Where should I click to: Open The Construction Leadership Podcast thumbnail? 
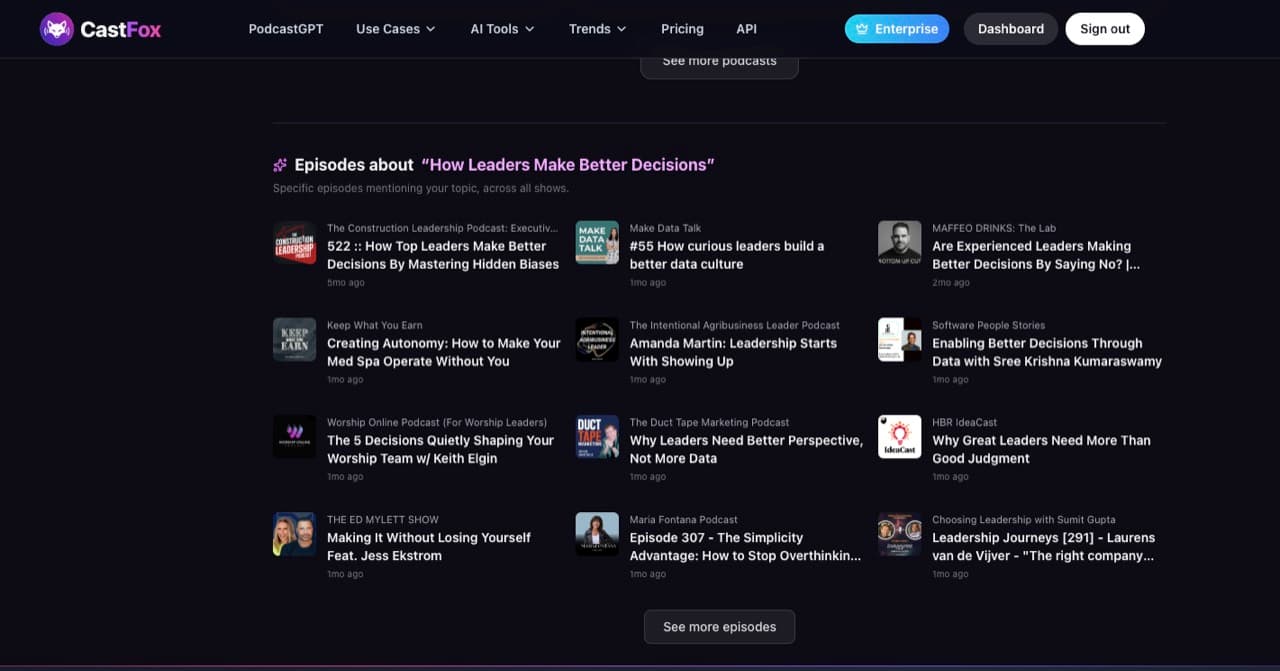(x=294, y=243)
